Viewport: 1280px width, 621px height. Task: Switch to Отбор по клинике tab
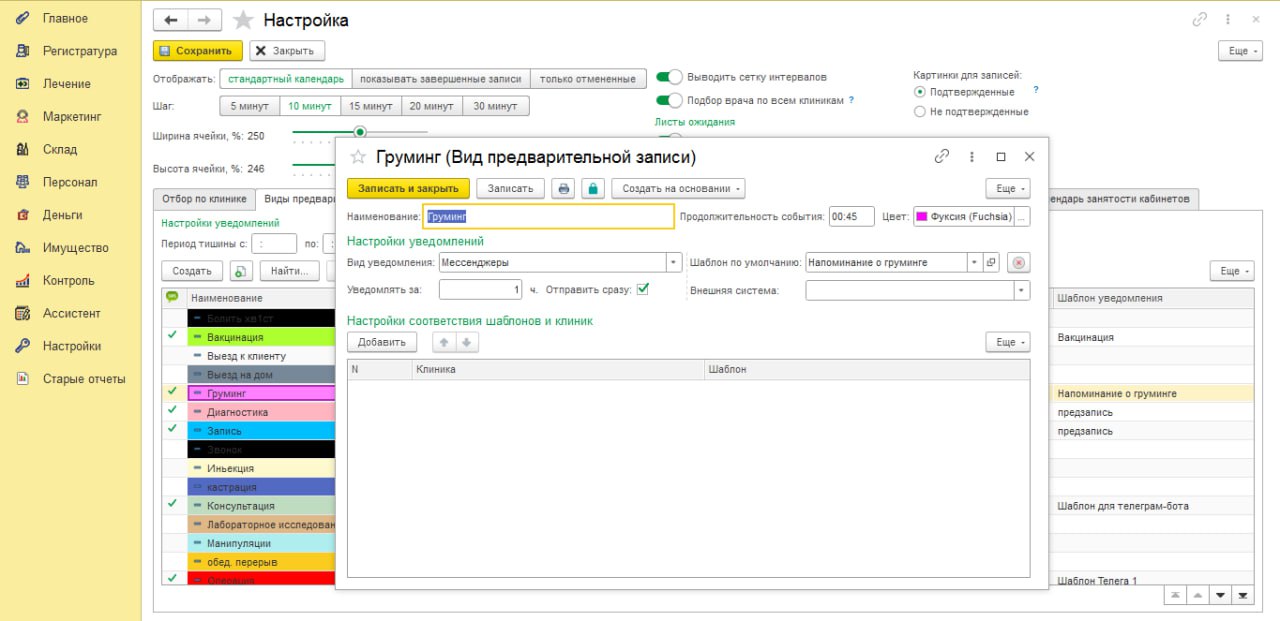[x=204, y=199]
